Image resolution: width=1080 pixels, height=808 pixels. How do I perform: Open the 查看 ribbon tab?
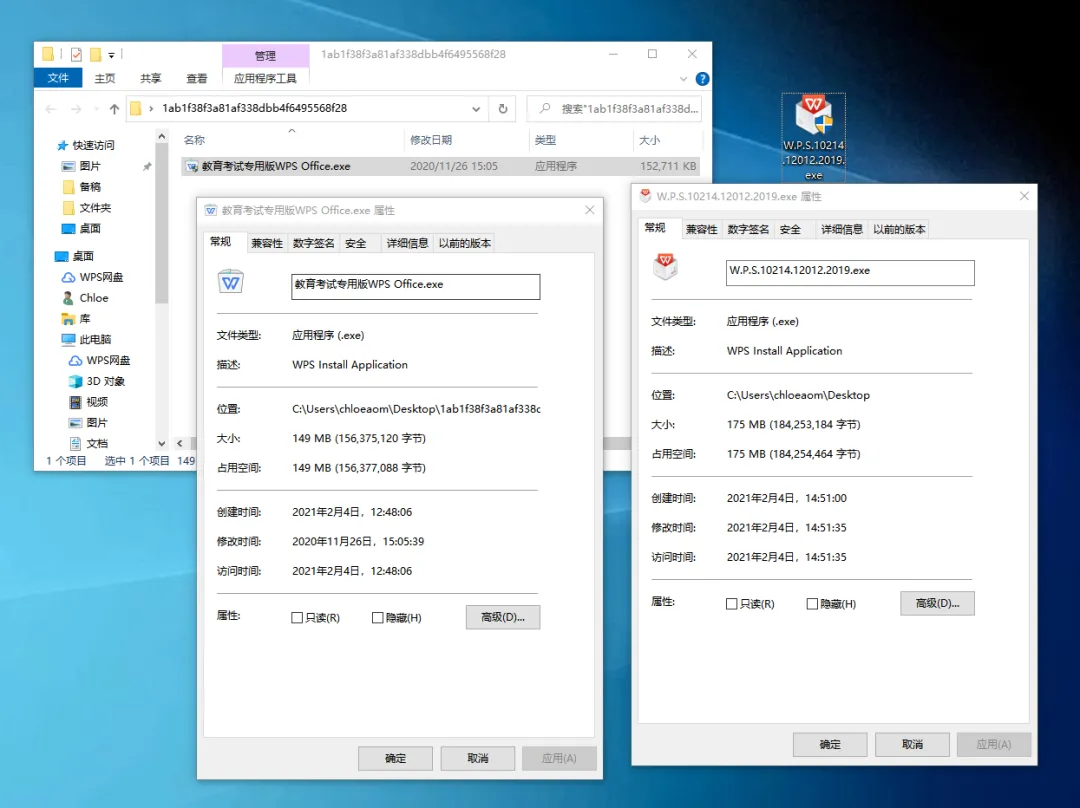(196, 79)
